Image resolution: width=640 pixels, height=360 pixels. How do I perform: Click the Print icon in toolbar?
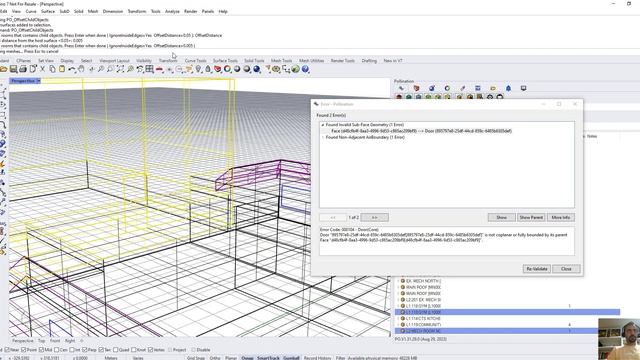[23, 69]
